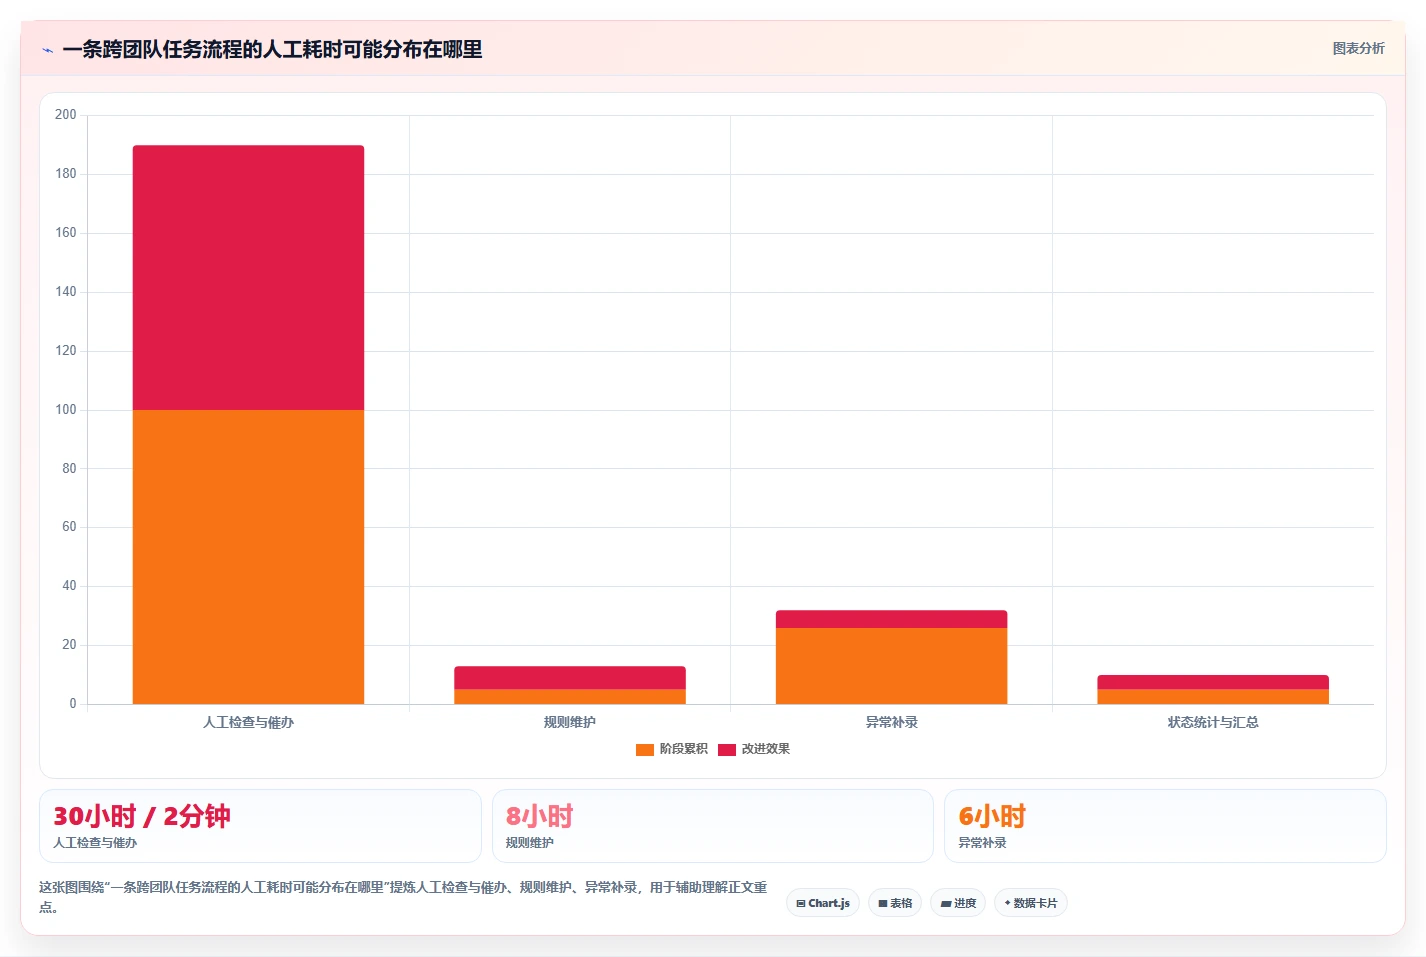Click the orange segment of 人工检查与催办 bar
The image size is (1426, 957).
pos(248,557)
